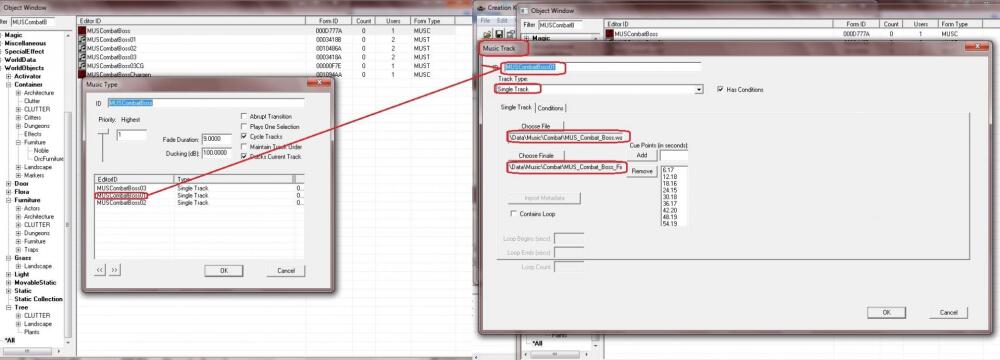Collapse the Container tree node
Image resolution: width=1000 pixels, height=360 pixels.
[x=9, y=84]
